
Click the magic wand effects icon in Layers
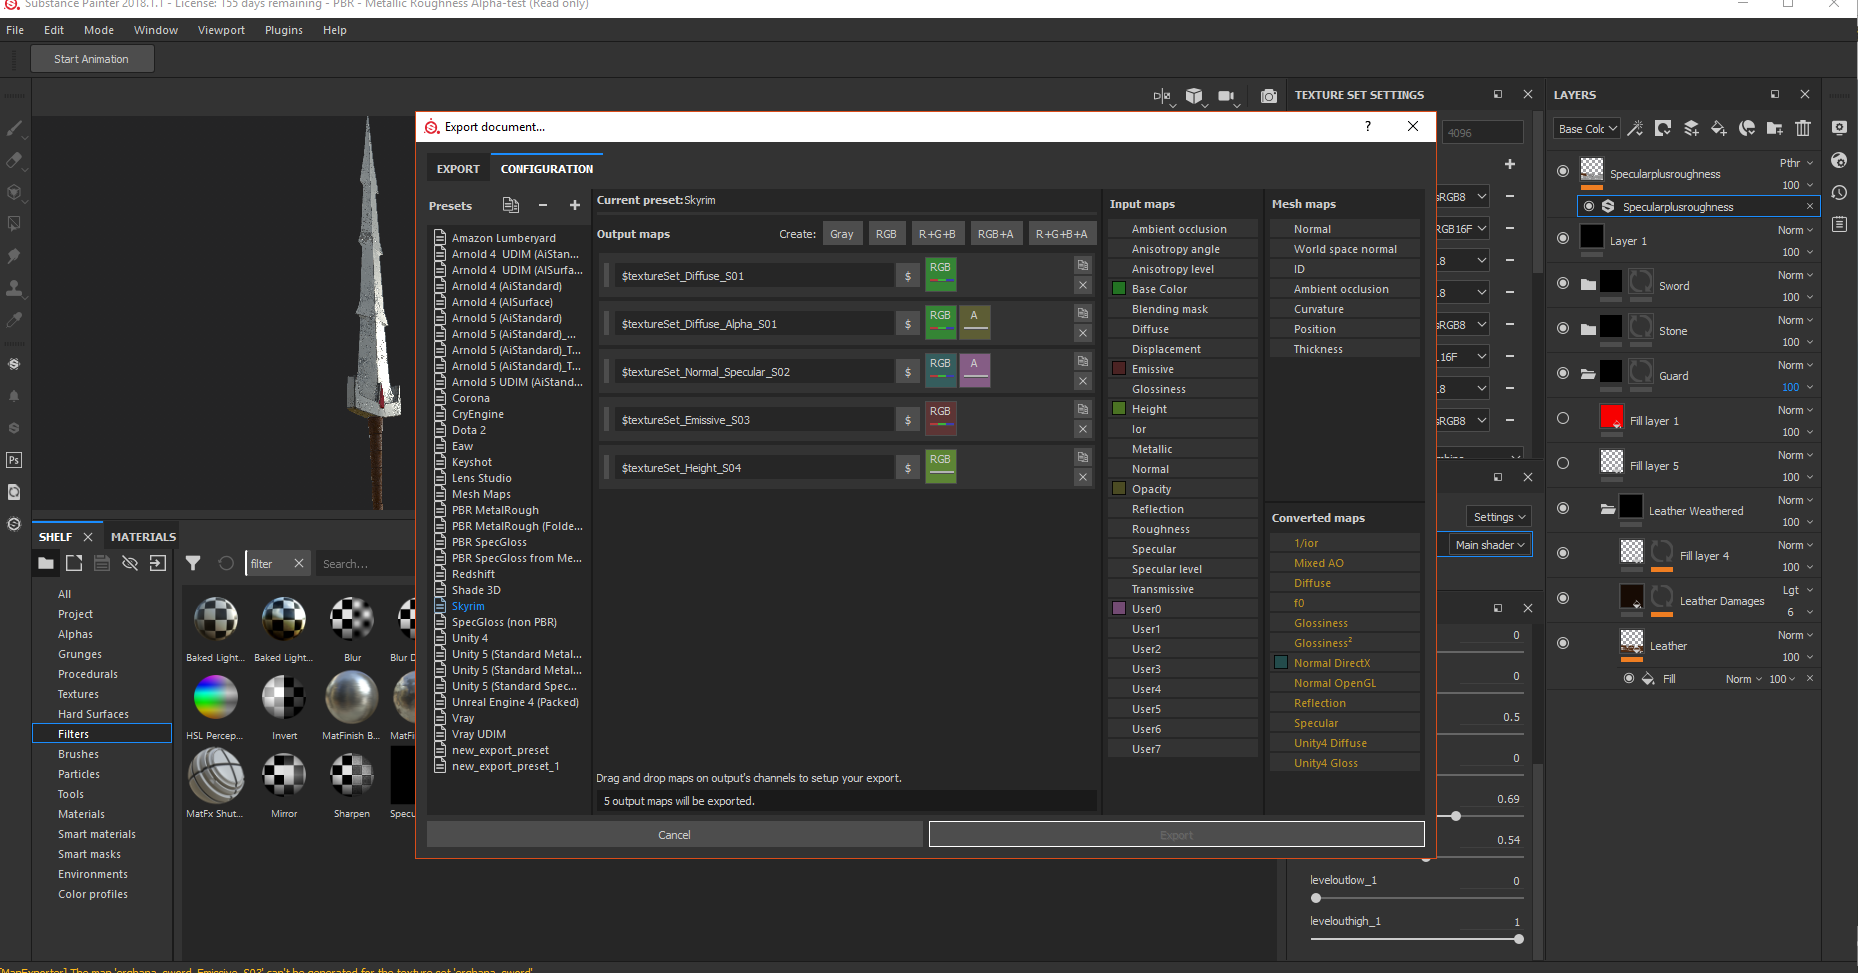pyautogui.click(x=1635, y=128)
